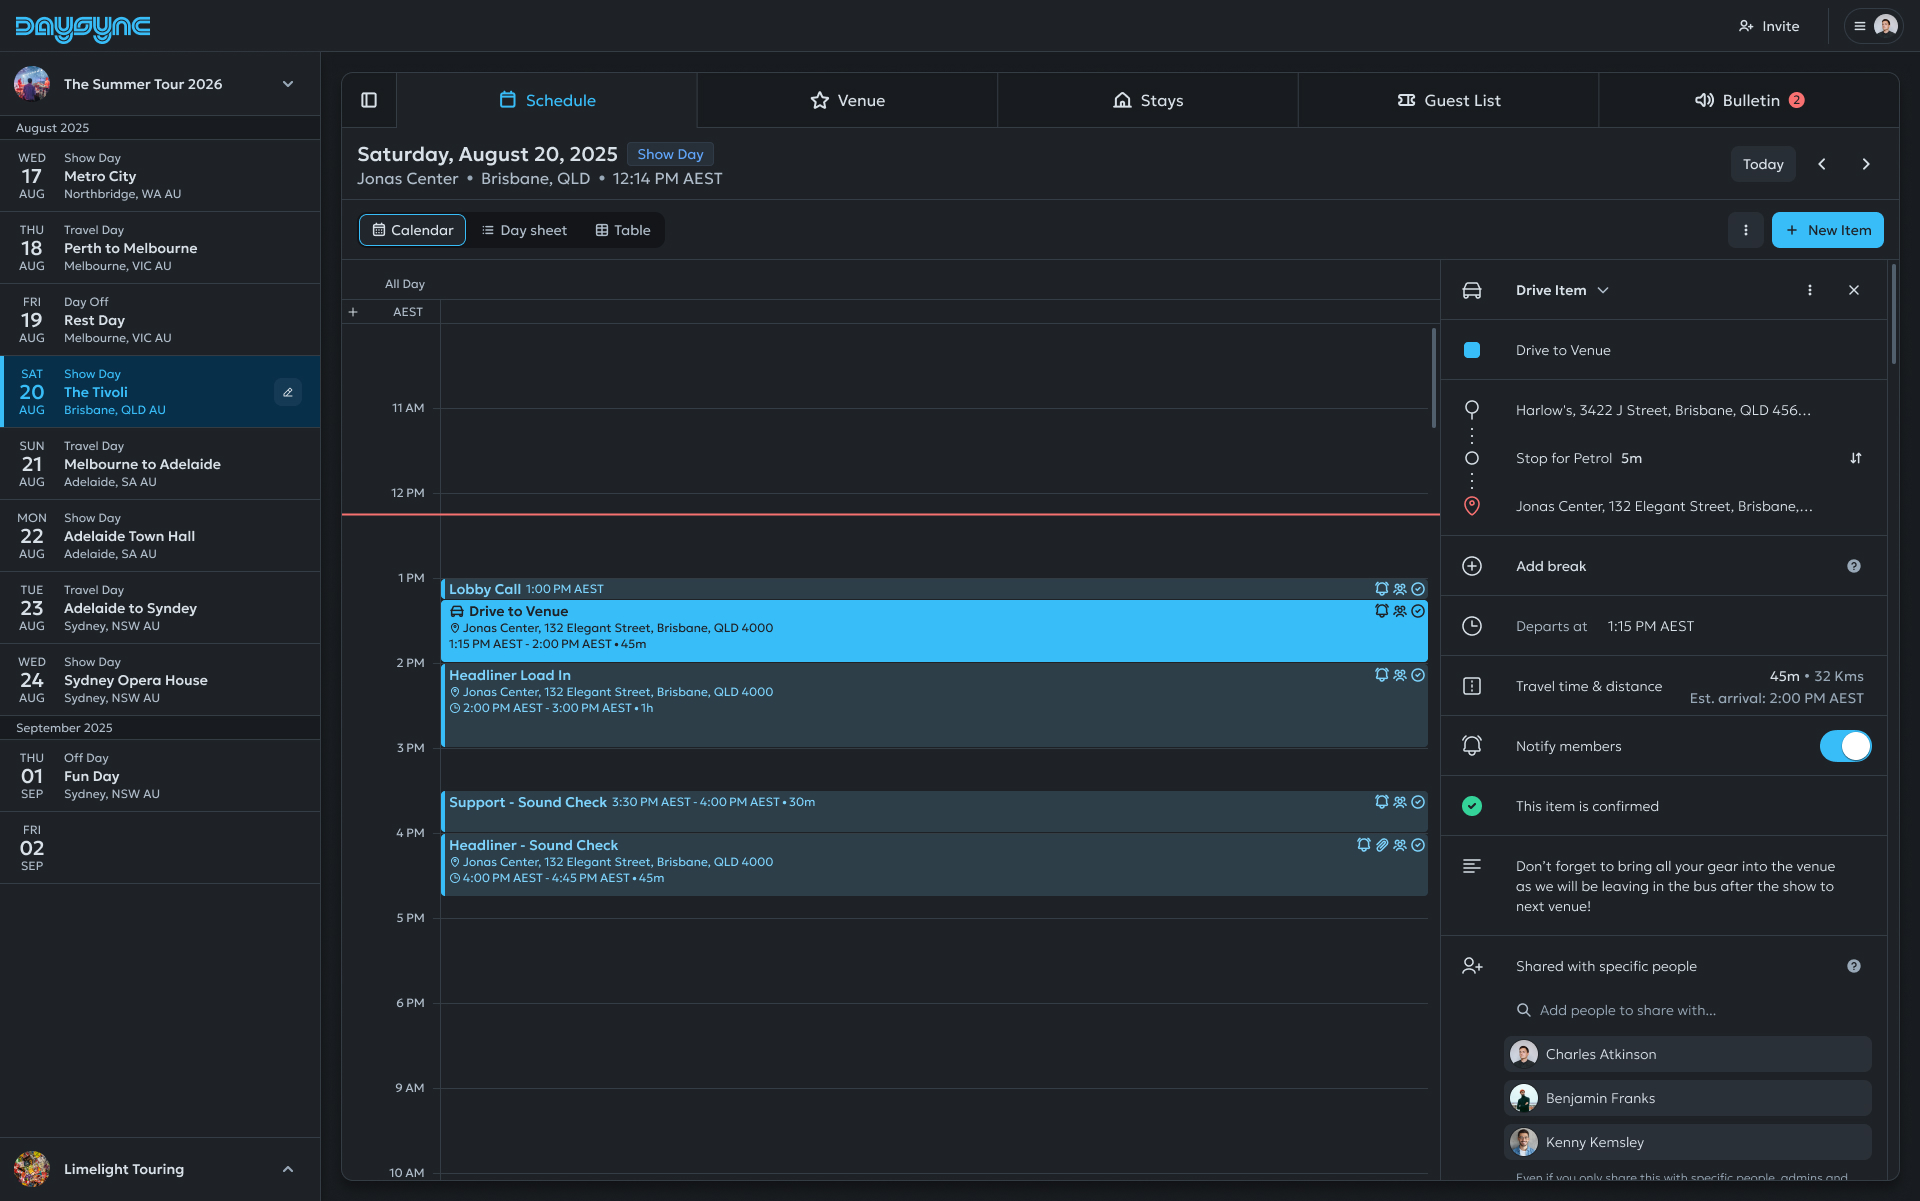Screen dimensions: 1920x1201
Task: Switch to the Guest List tab
Action: click(x=1448, y=100)
